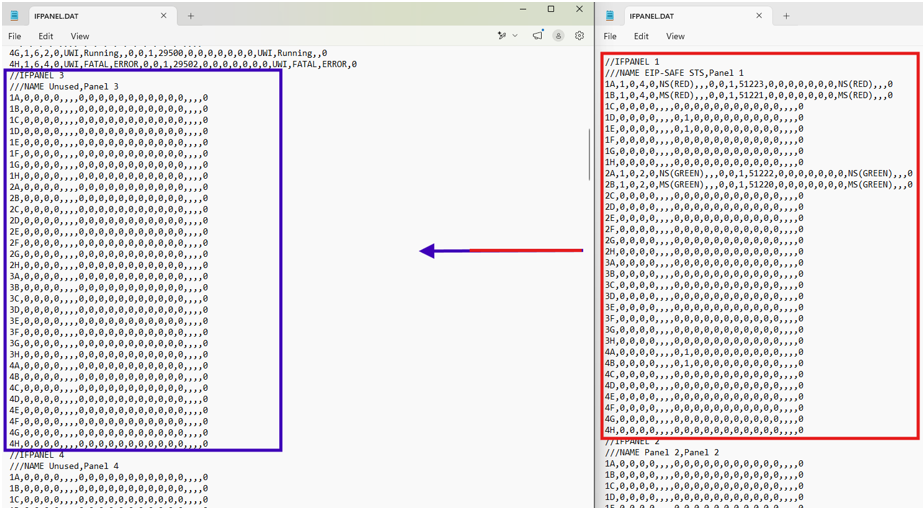
Task: Open View menu in left Notepad window
Action: click(x=80, y=36)
